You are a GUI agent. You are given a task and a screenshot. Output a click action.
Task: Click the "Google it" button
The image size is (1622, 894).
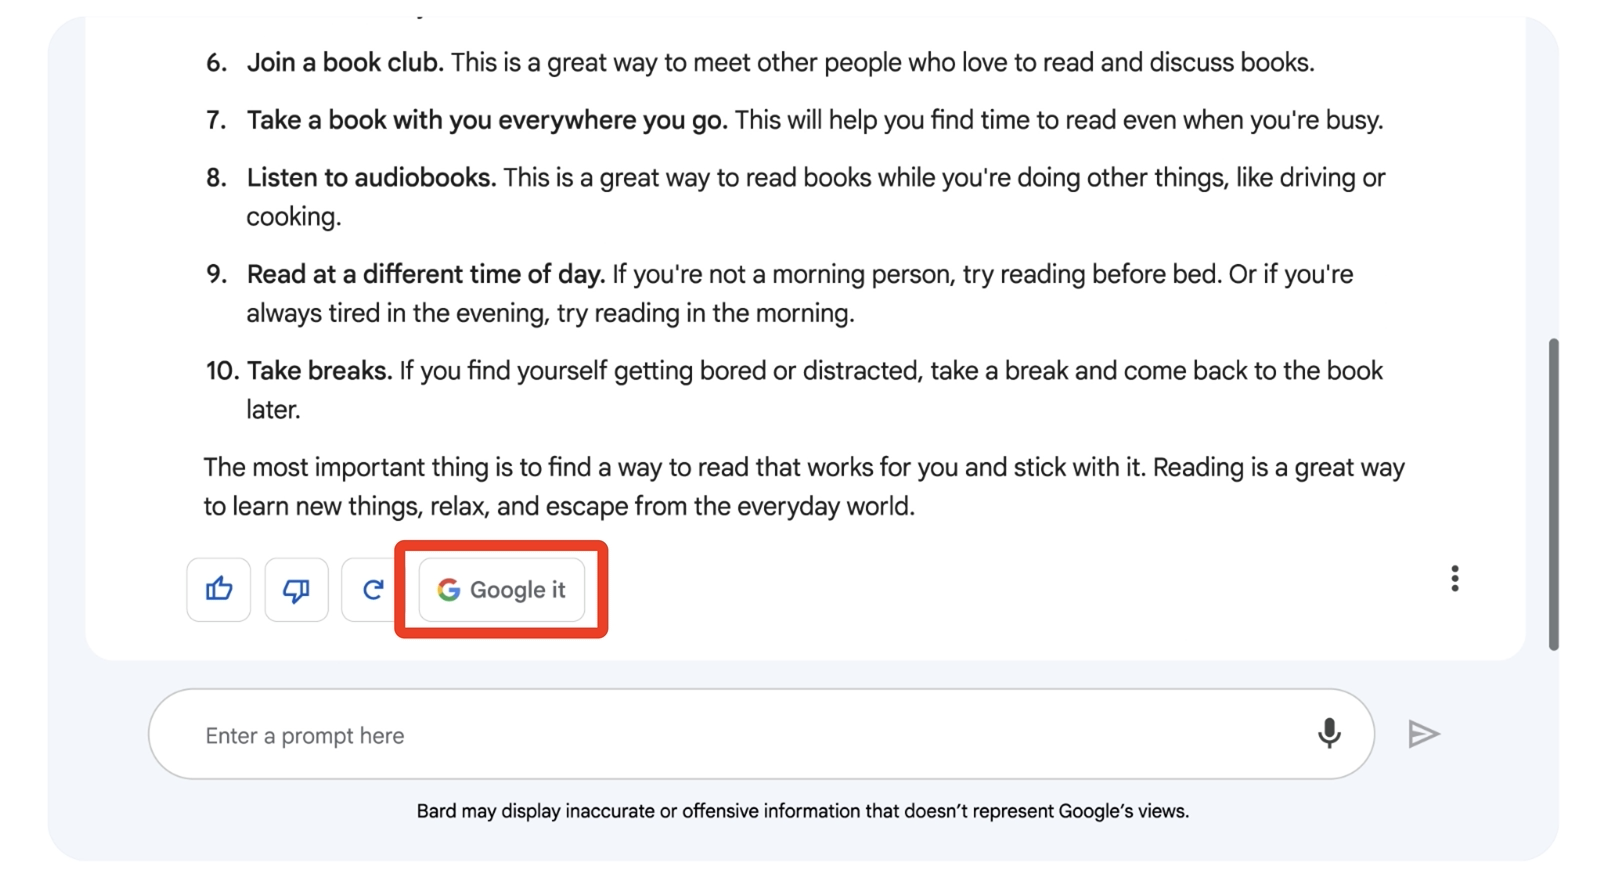click(x=501, y=590)
